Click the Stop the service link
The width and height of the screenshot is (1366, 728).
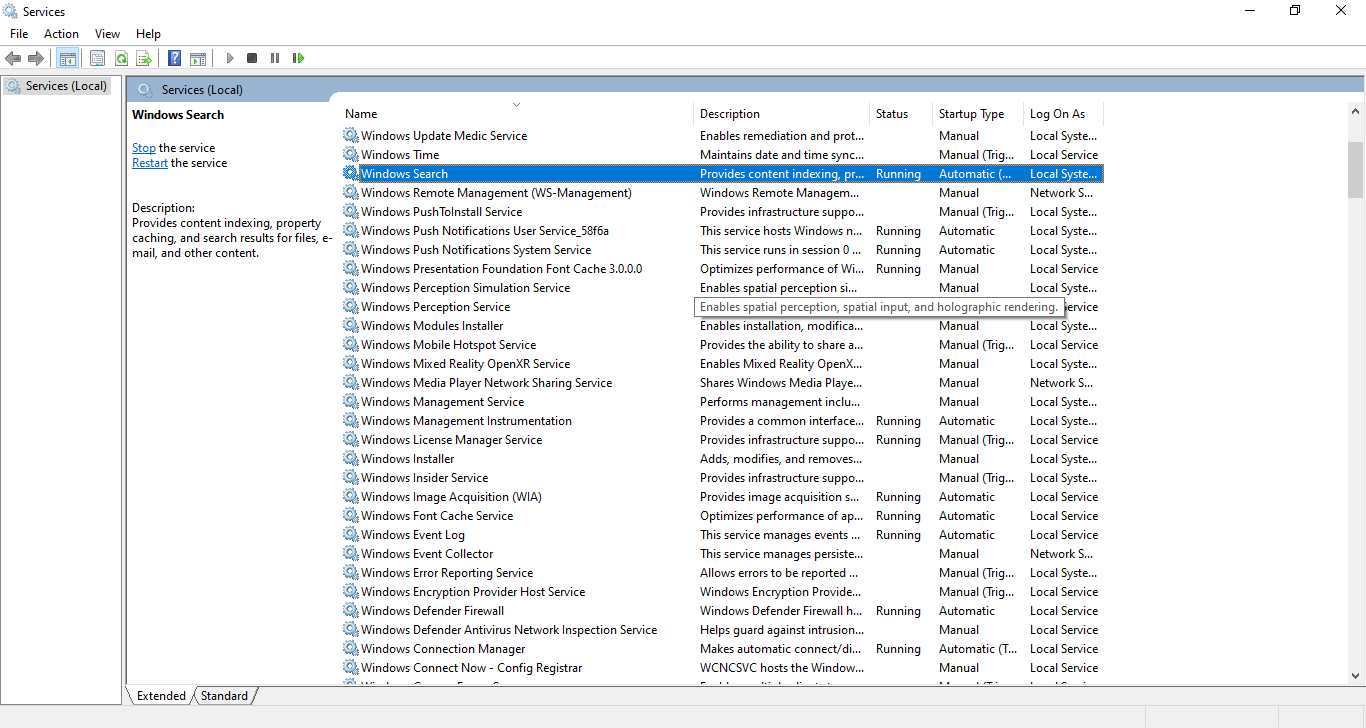144,148
